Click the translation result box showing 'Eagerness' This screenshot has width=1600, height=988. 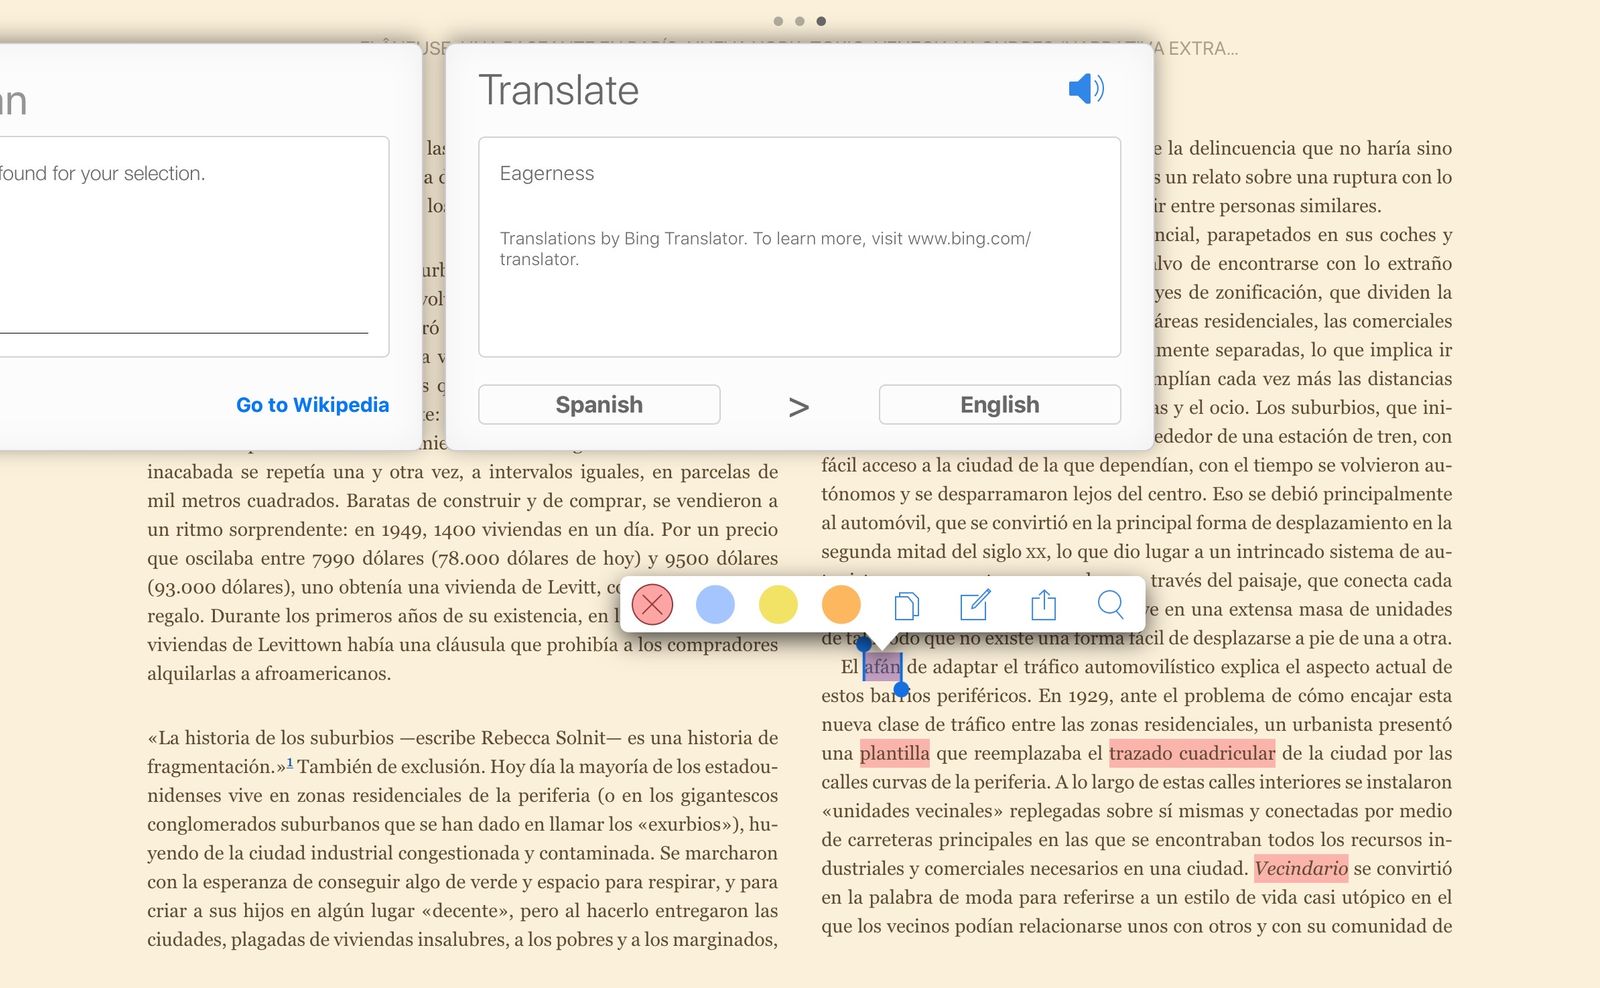(x=799, y=247)
